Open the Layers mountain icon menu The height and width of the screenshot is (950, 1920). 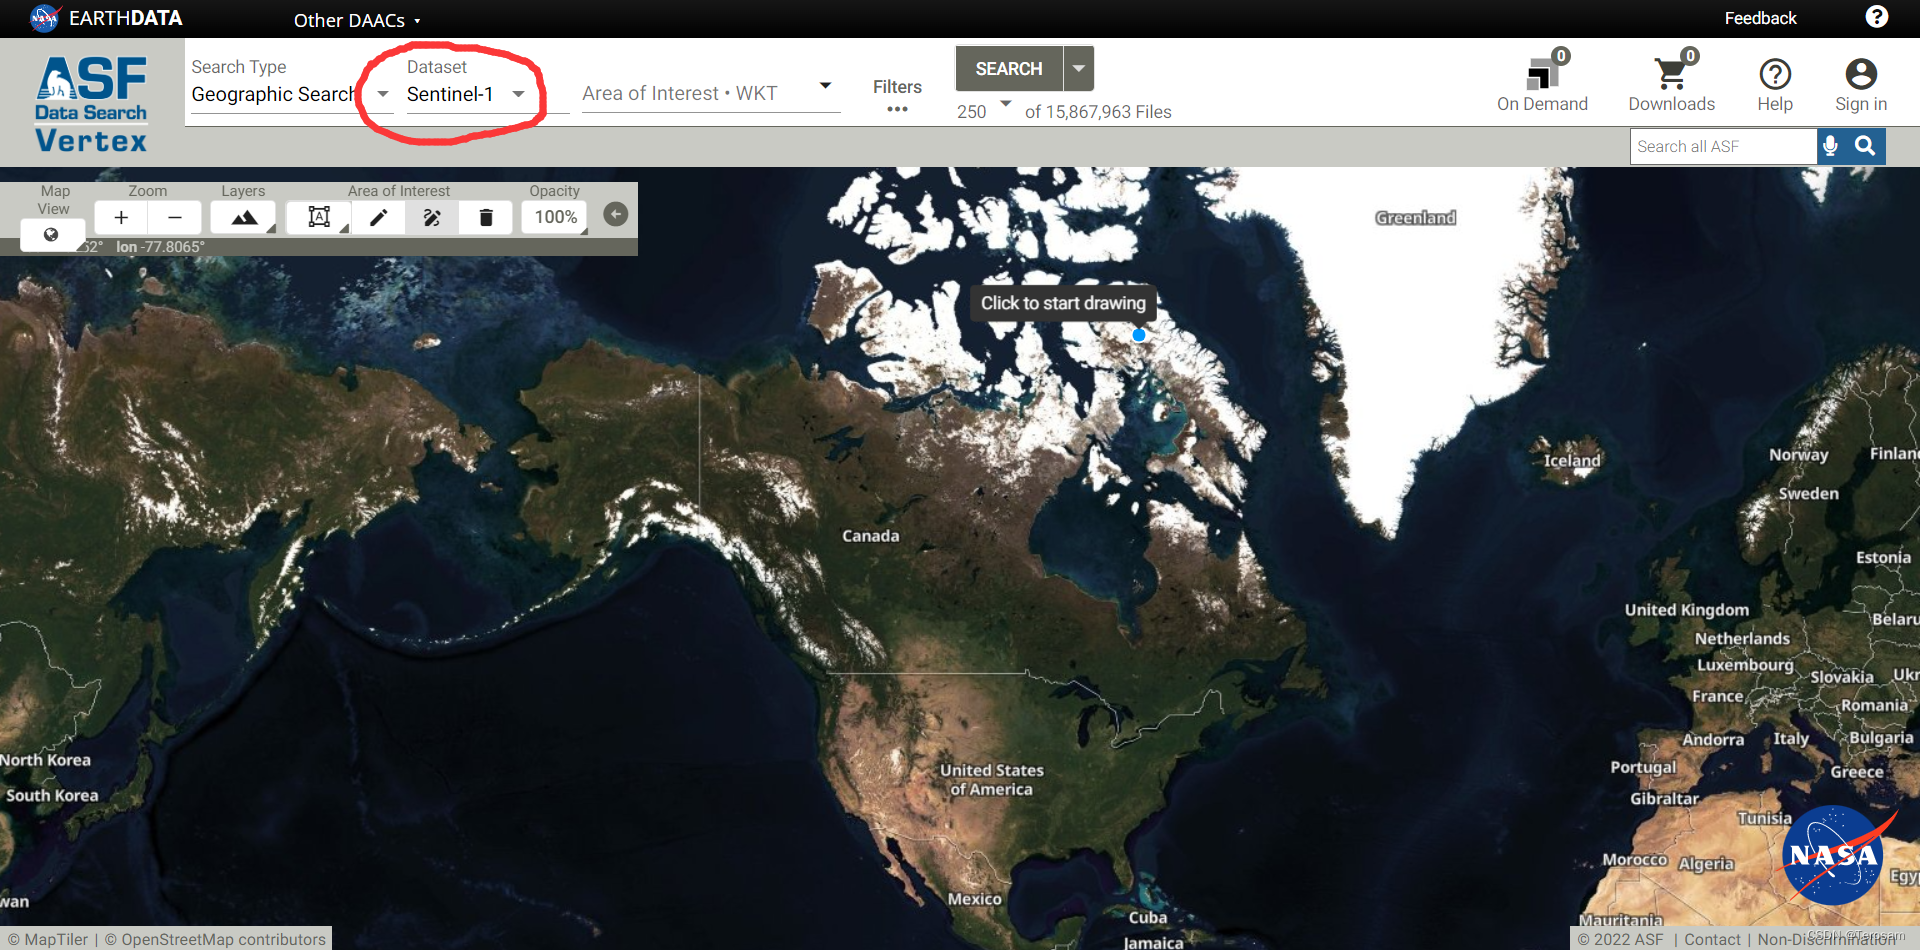pyautogui.click(x=244, y=217)
